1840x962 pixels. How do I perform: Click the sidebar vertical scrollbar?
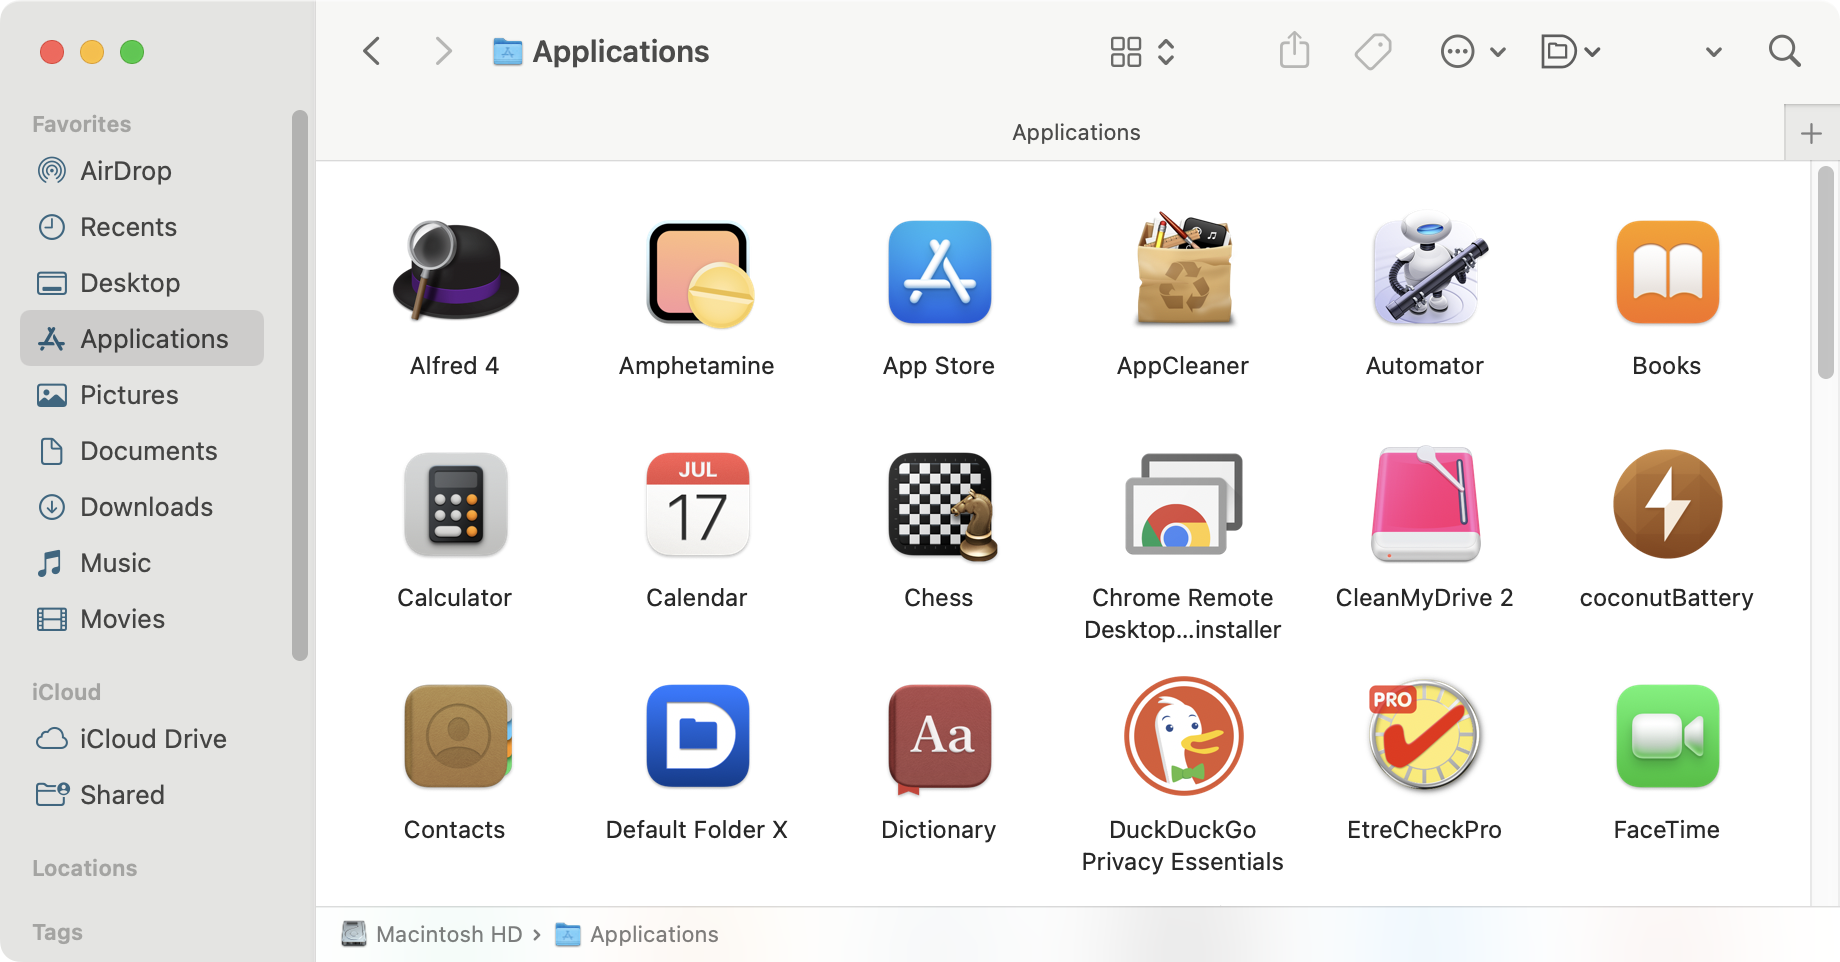point(299,386)
